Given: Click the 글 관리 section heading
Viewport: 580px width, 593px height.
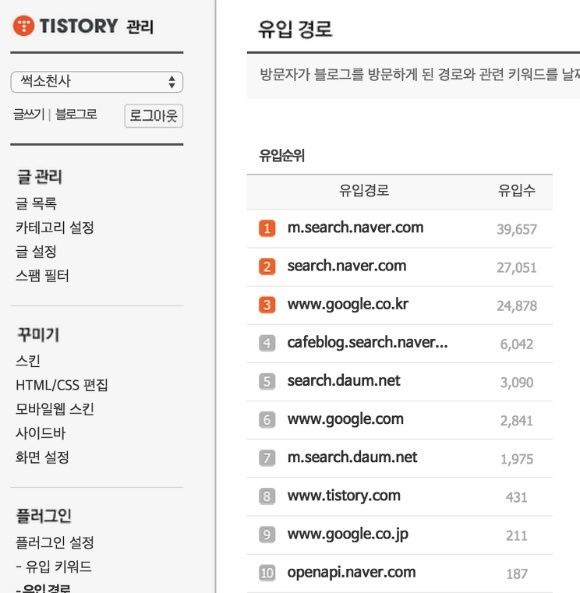Looking at the screenshot, I should point(39,177).
